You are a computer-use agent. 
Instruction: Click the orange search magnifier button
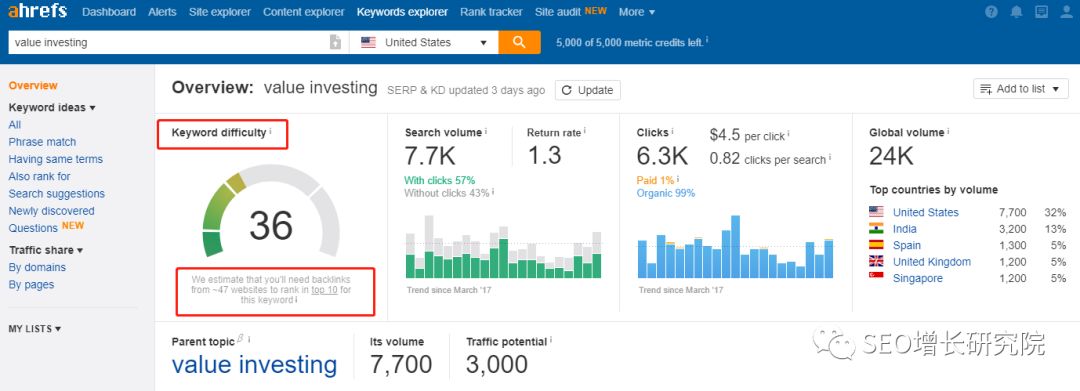click(x=519, y=42)
